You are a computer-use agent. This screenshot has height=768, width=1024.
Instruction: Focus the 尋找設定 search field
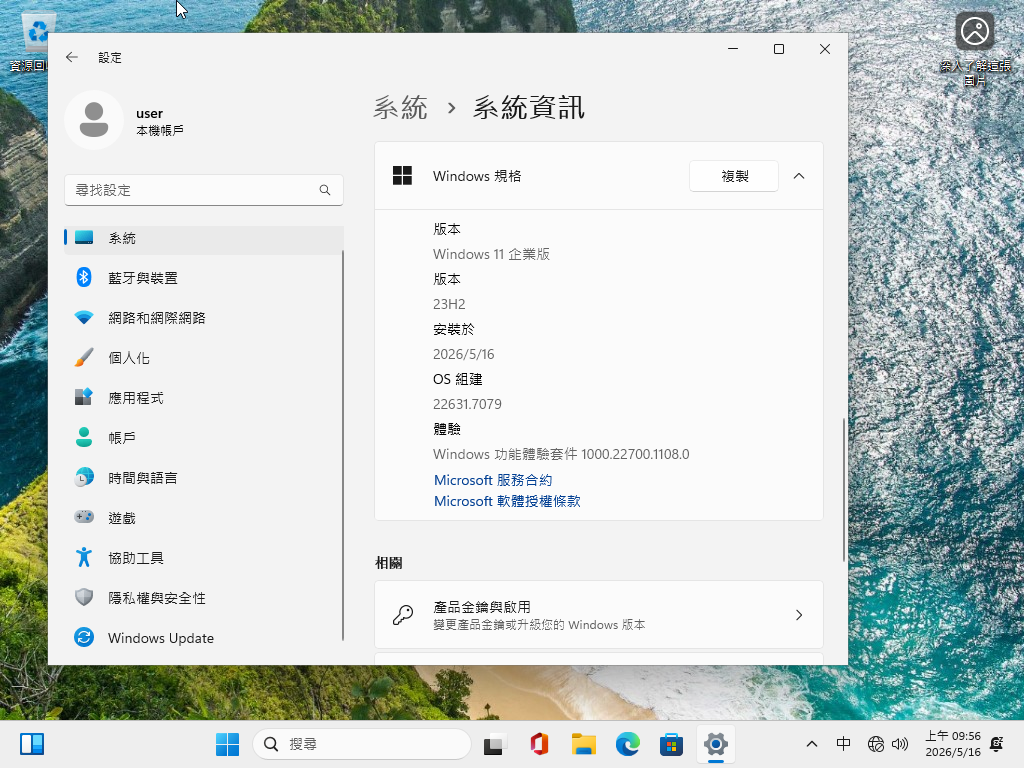click(x=204, y=190)
